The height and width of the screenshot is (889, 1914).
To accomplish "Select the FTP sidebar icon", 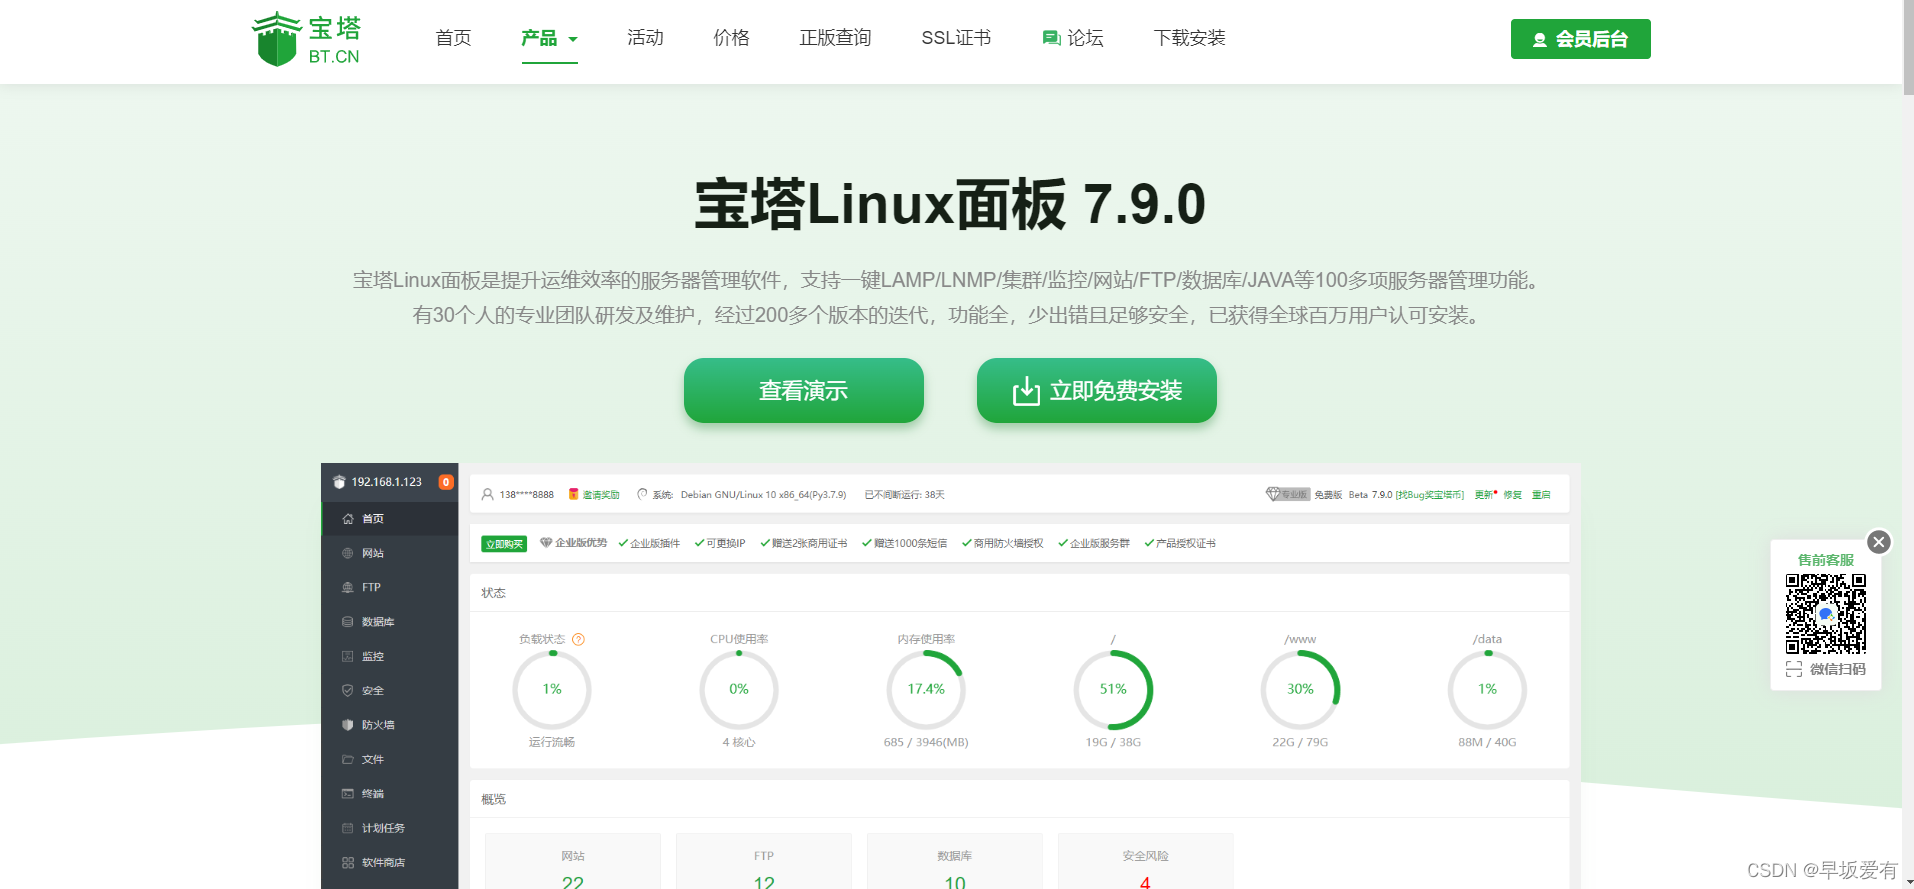I will [348, 588].
